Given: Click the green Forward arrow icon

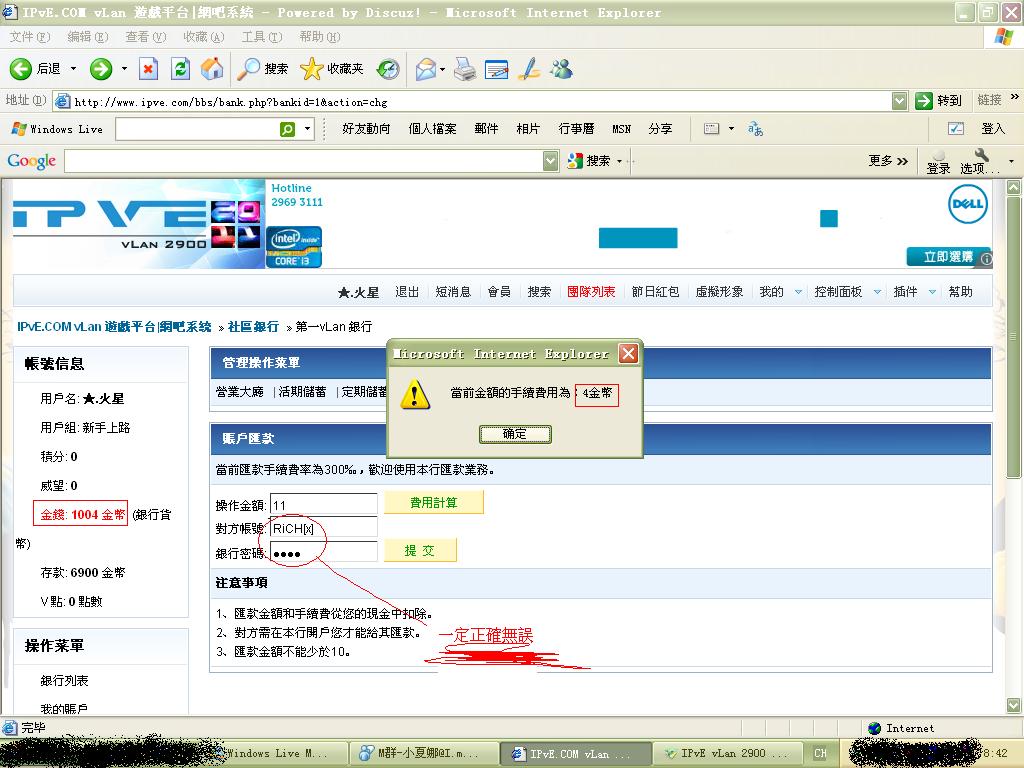Looking at the screenshot, I should click(100, 69).
